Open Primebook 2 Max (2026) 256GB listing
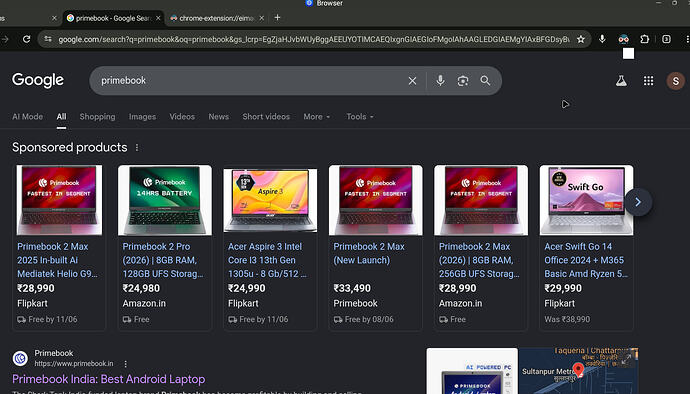 (x=479, y=260)
